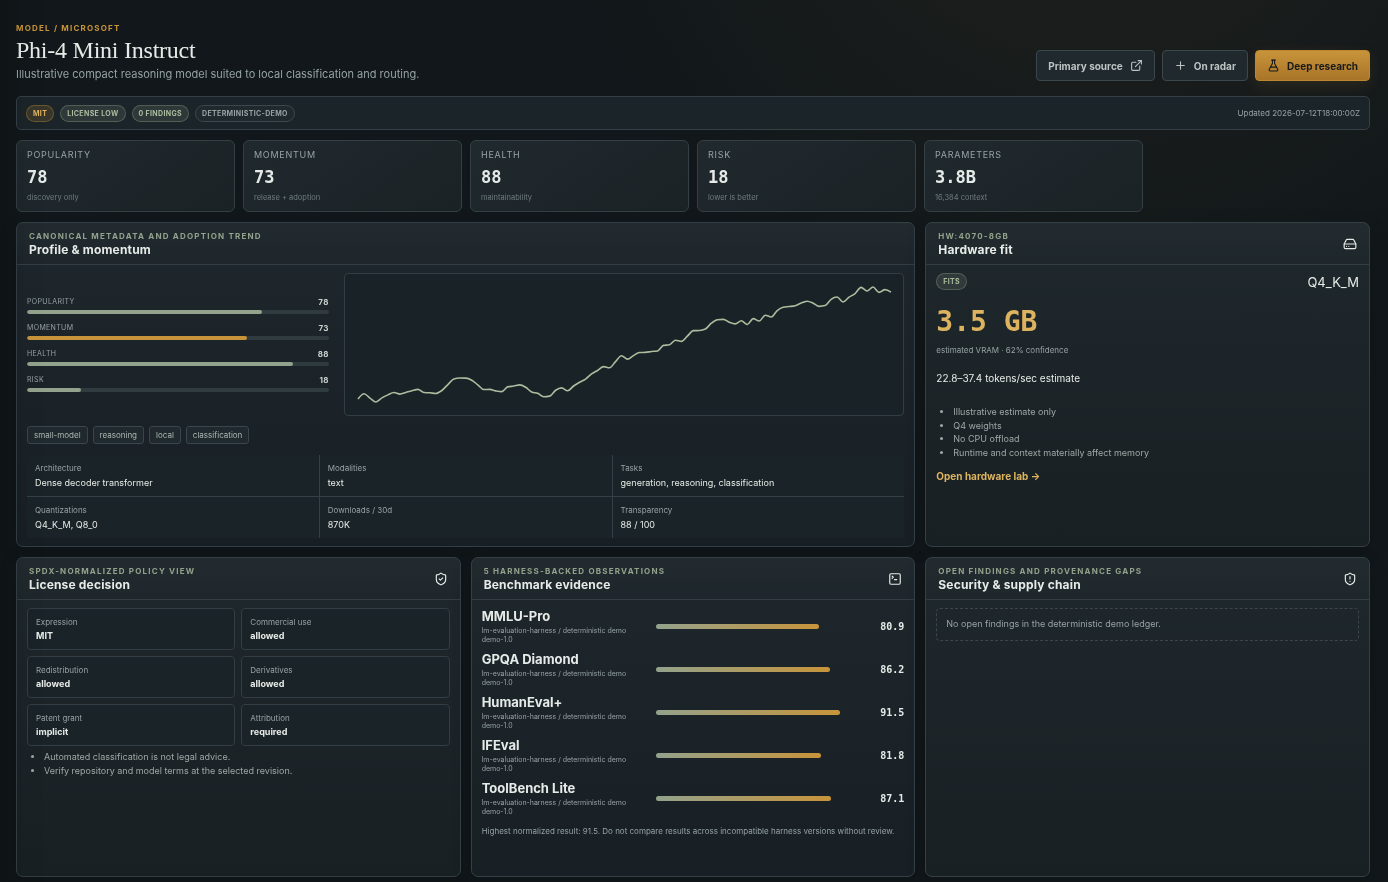
Task: Click the IFEval score 81.8
Action: (892, 755)
